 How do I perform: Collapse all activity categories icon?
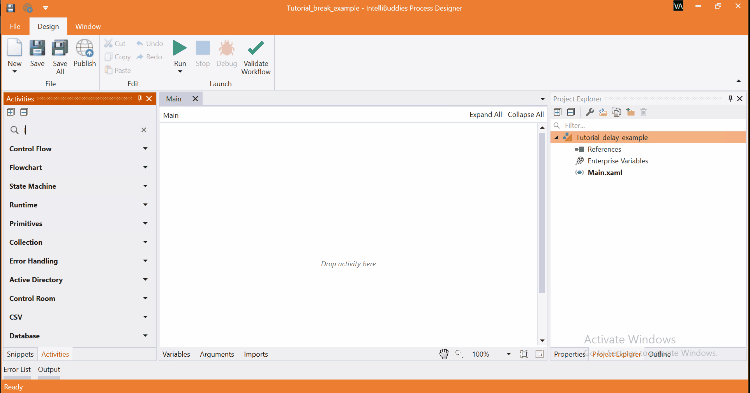(24, 112)
